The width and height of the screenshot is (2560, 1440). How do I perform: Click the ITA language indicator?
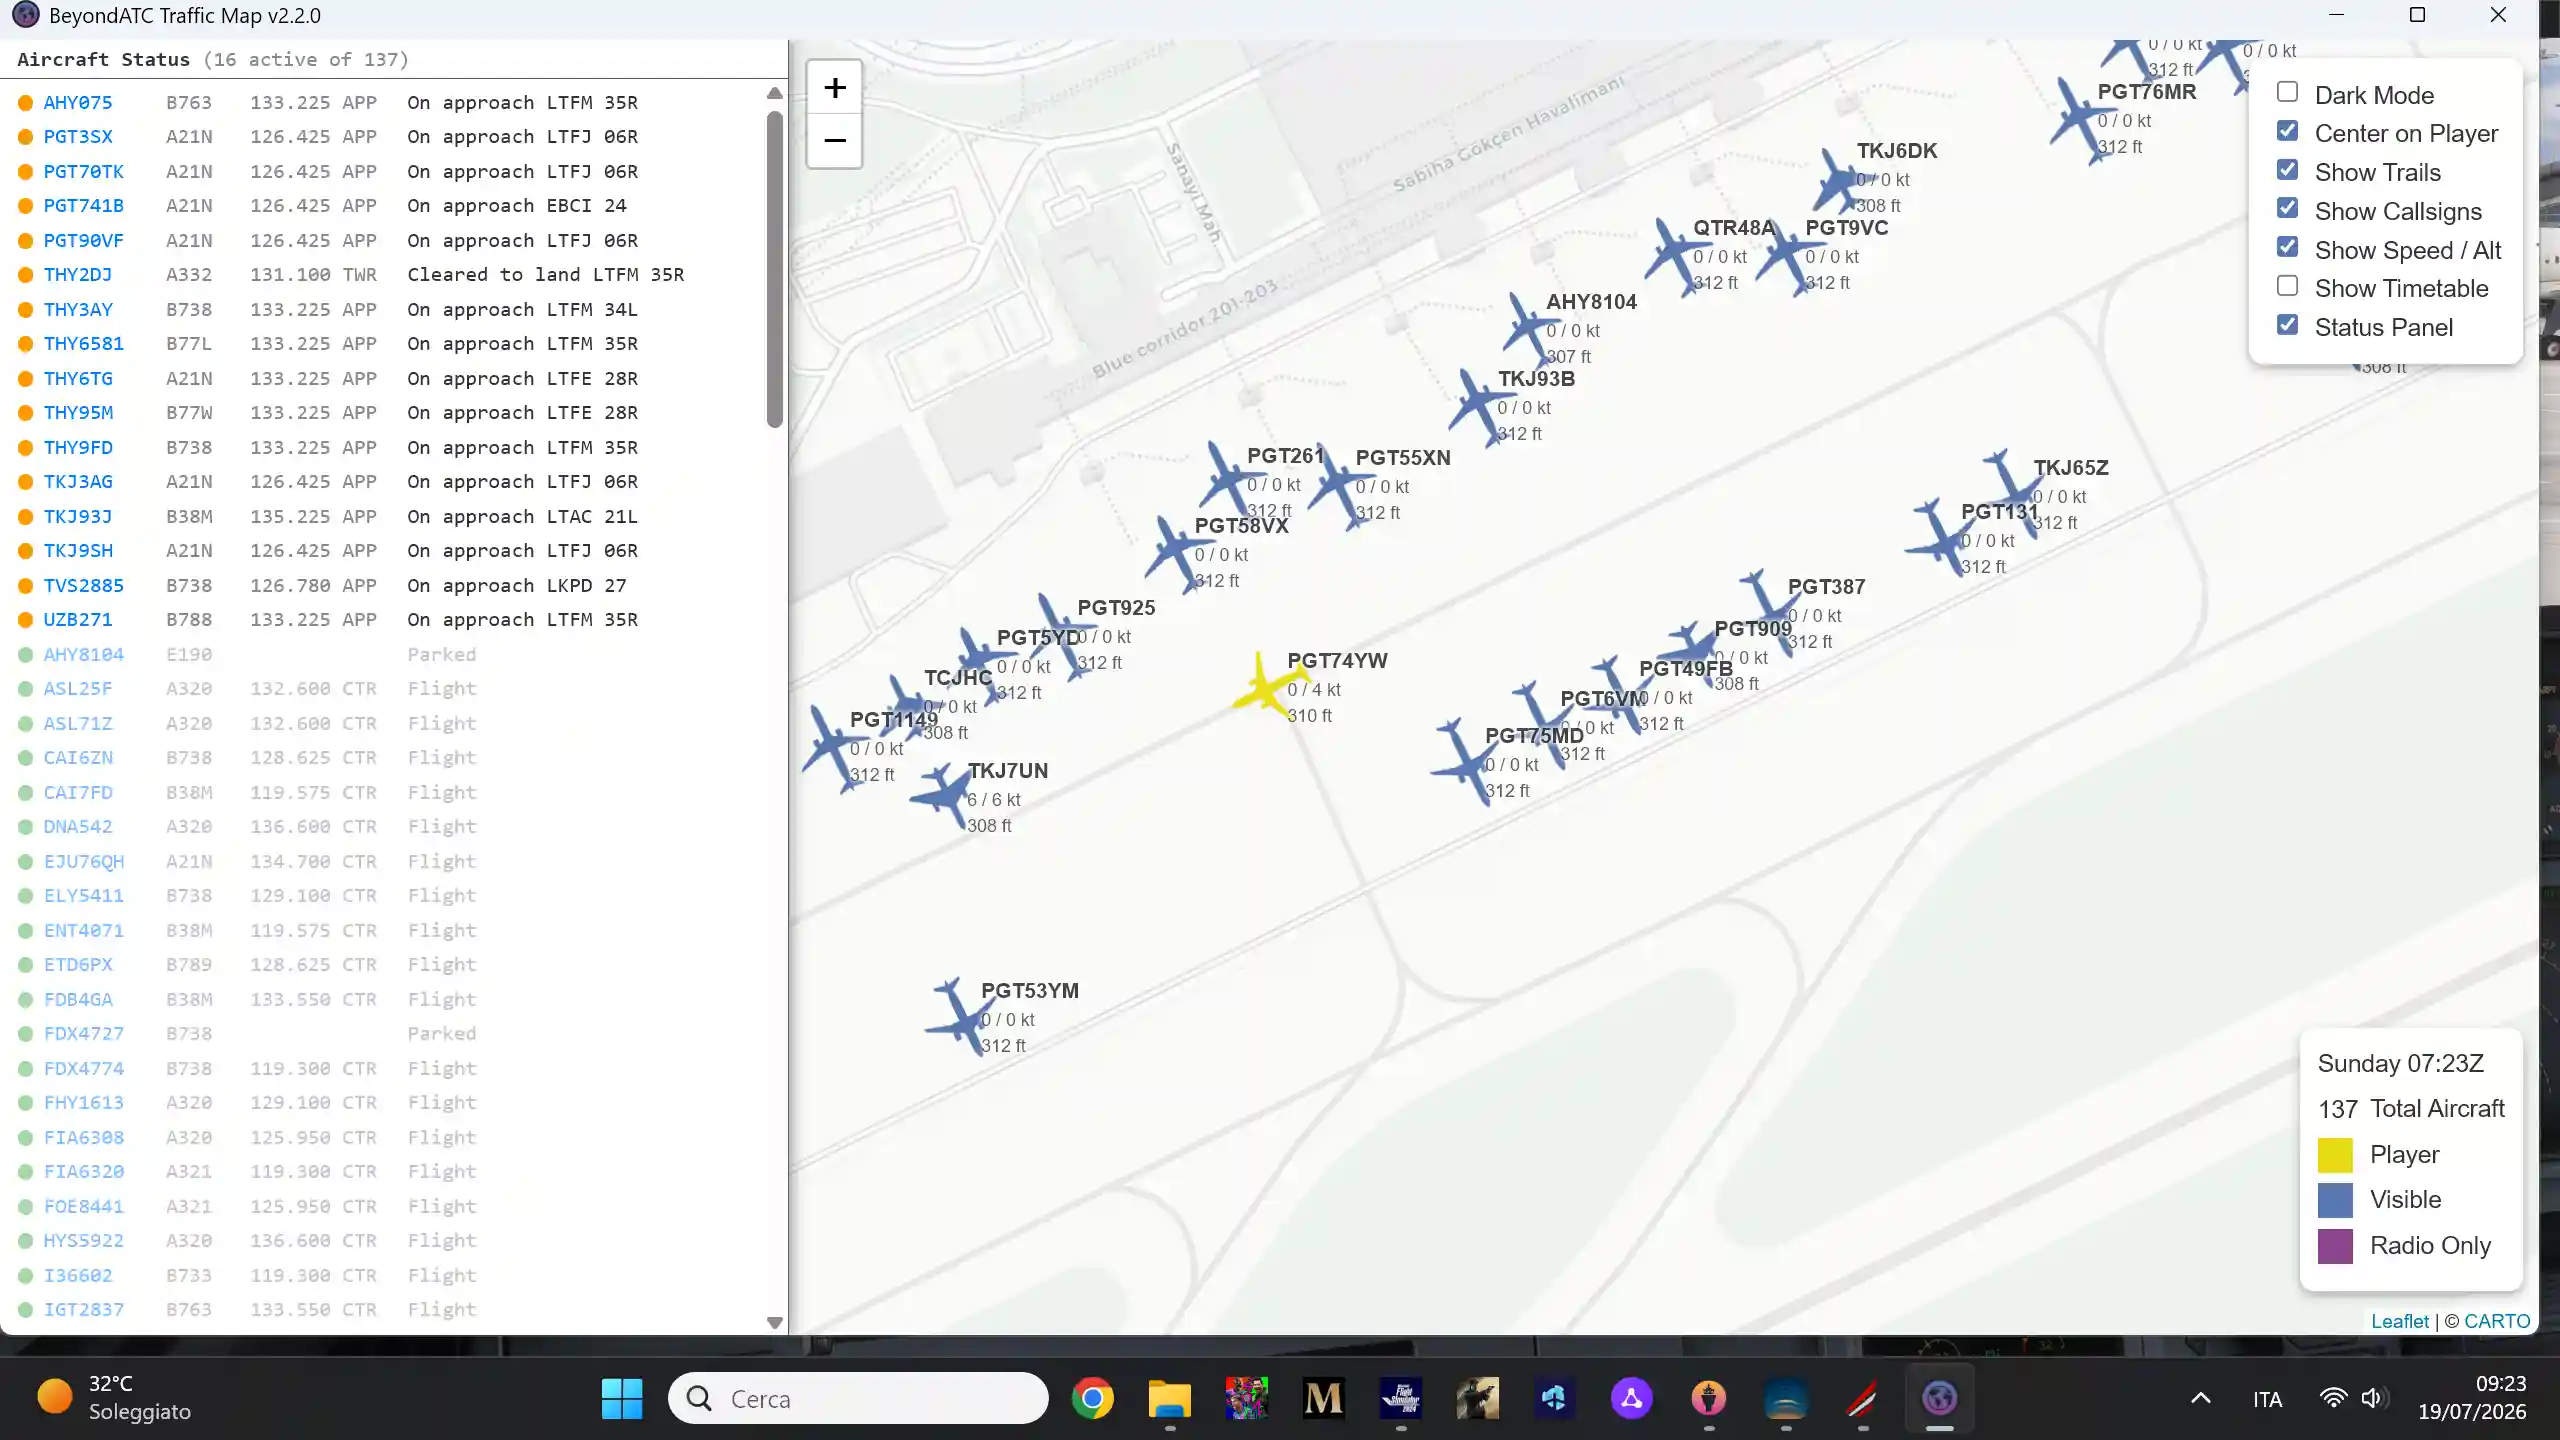2267,1399
